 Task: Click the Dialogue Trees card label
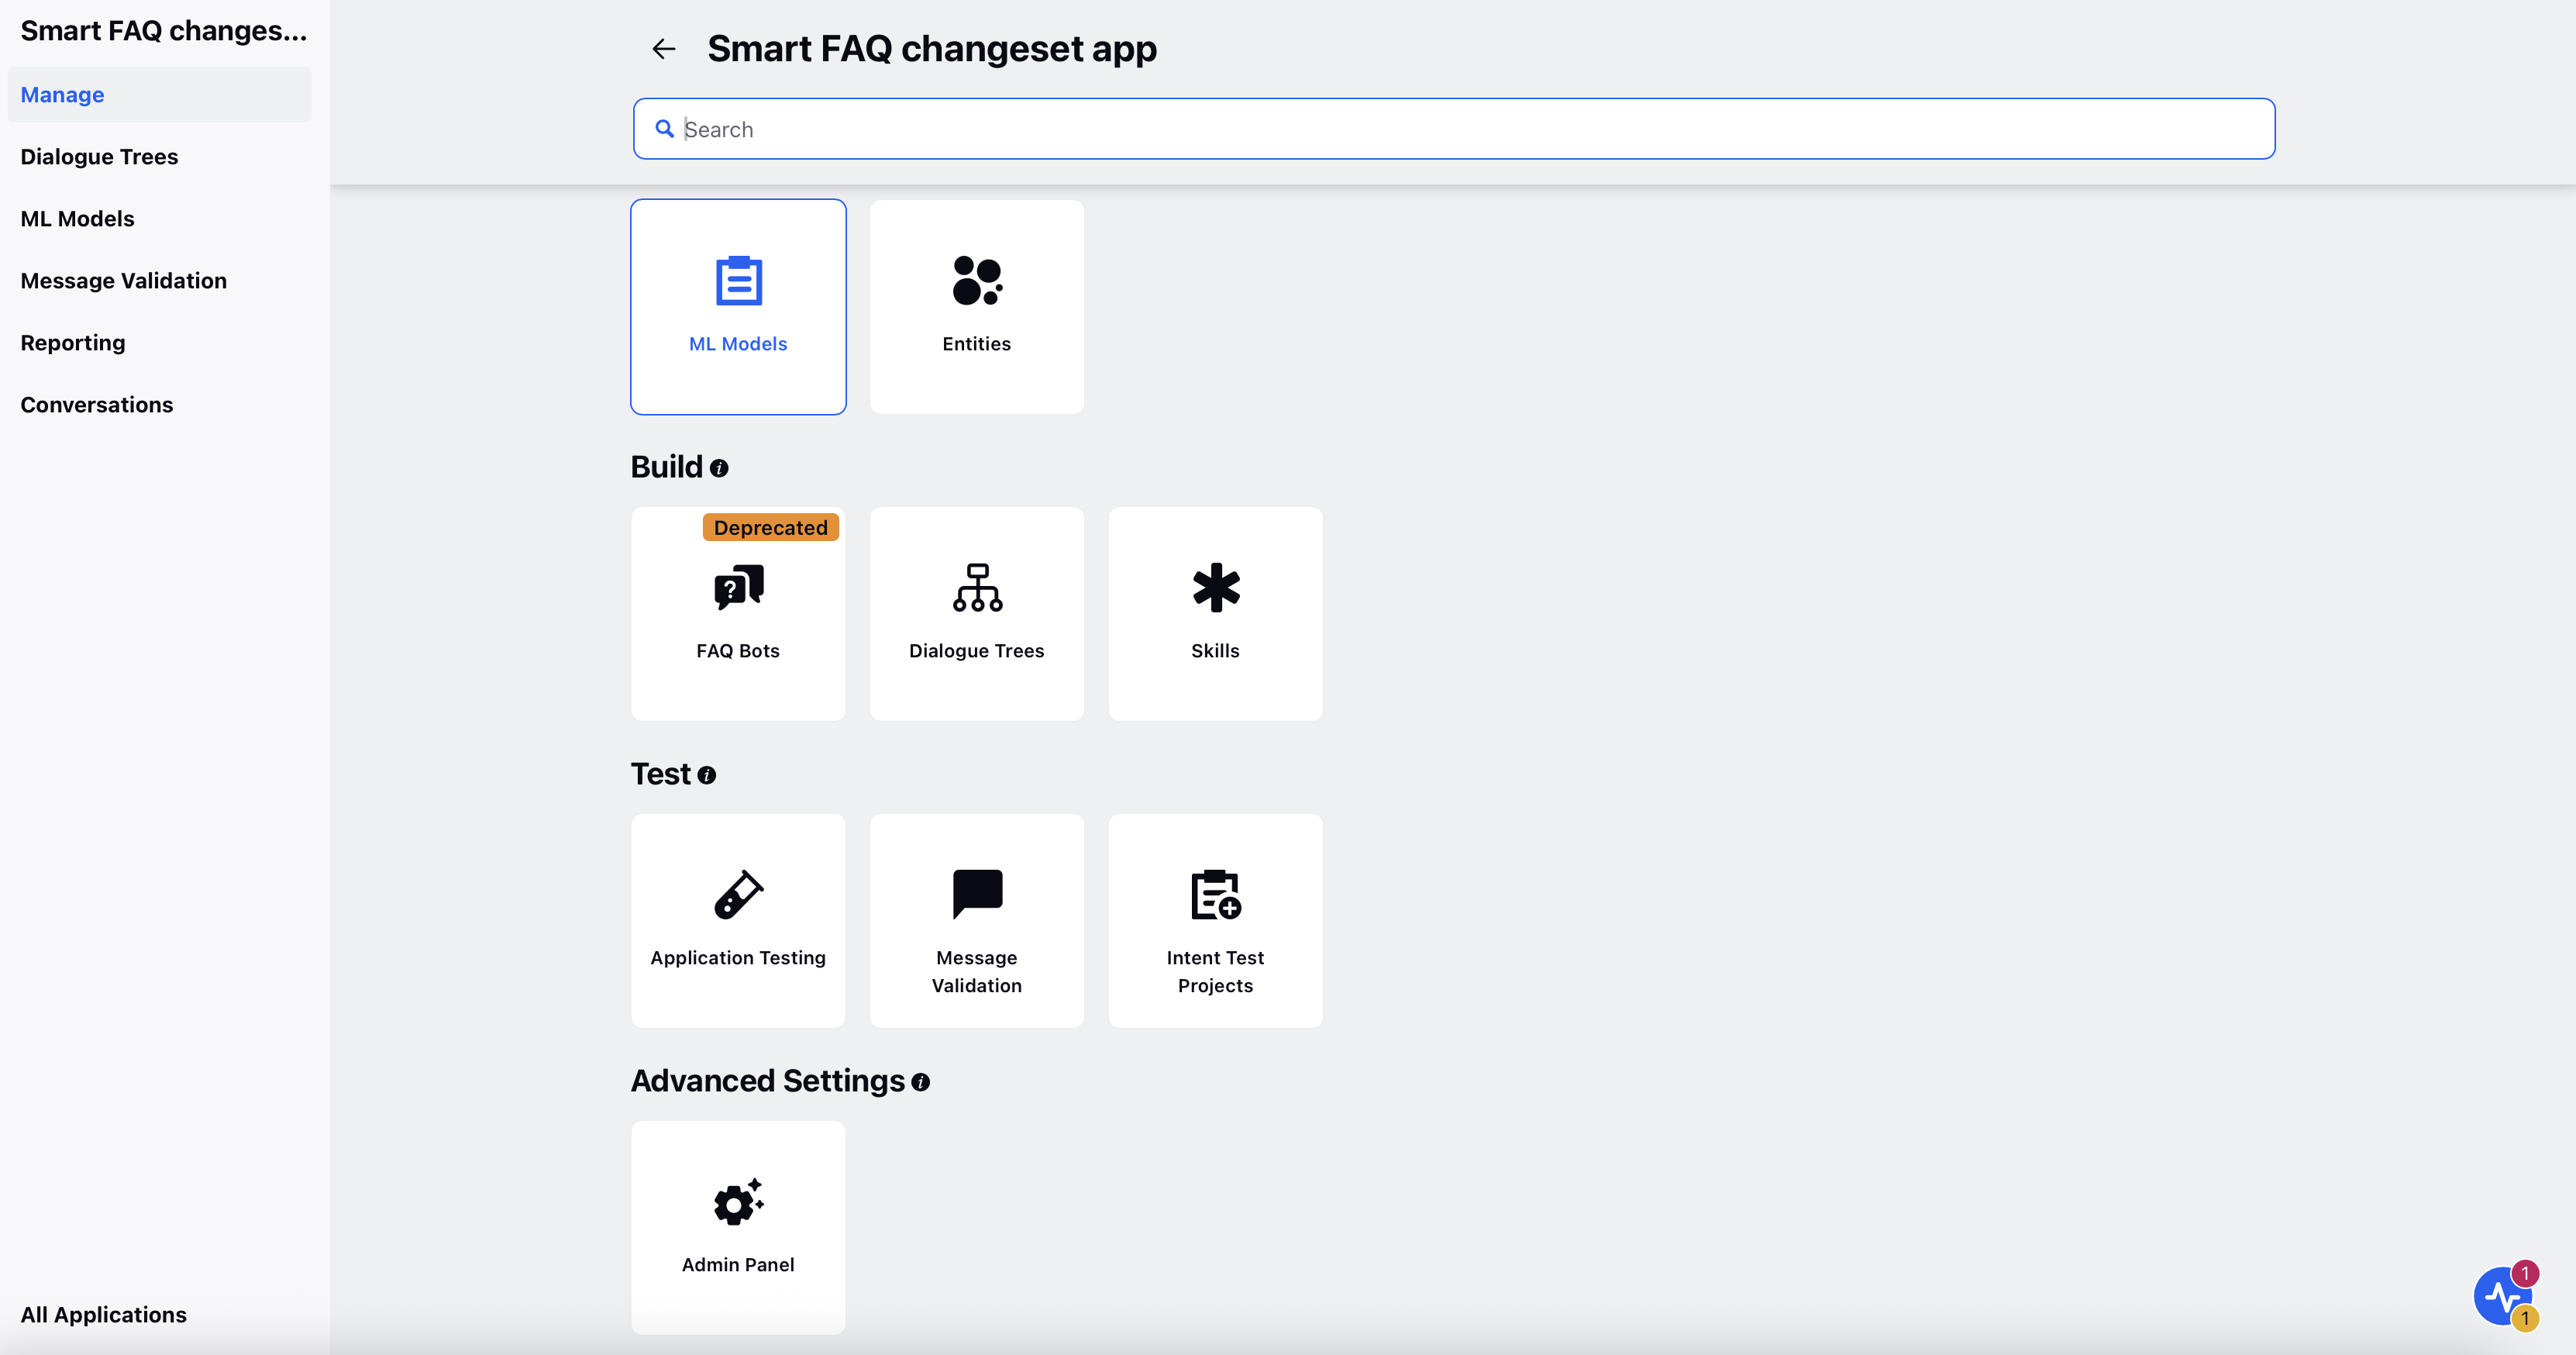click(977, 651)
